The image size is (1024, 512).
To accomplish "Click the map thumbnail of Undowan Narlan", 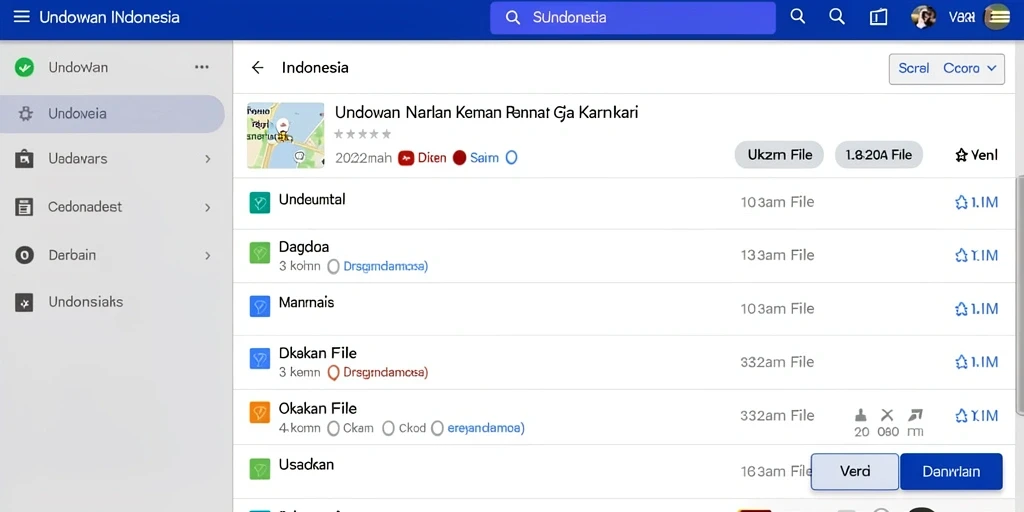I will click(285, 135).
